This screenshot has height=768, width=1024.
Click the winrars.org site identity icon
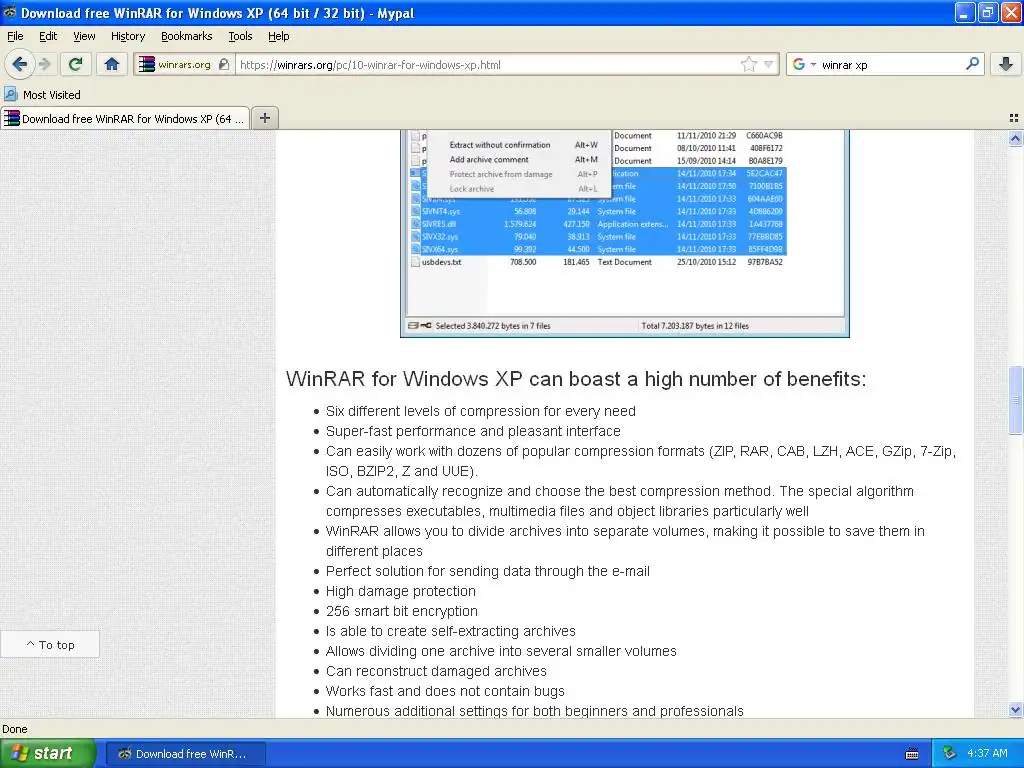(184, 65)
